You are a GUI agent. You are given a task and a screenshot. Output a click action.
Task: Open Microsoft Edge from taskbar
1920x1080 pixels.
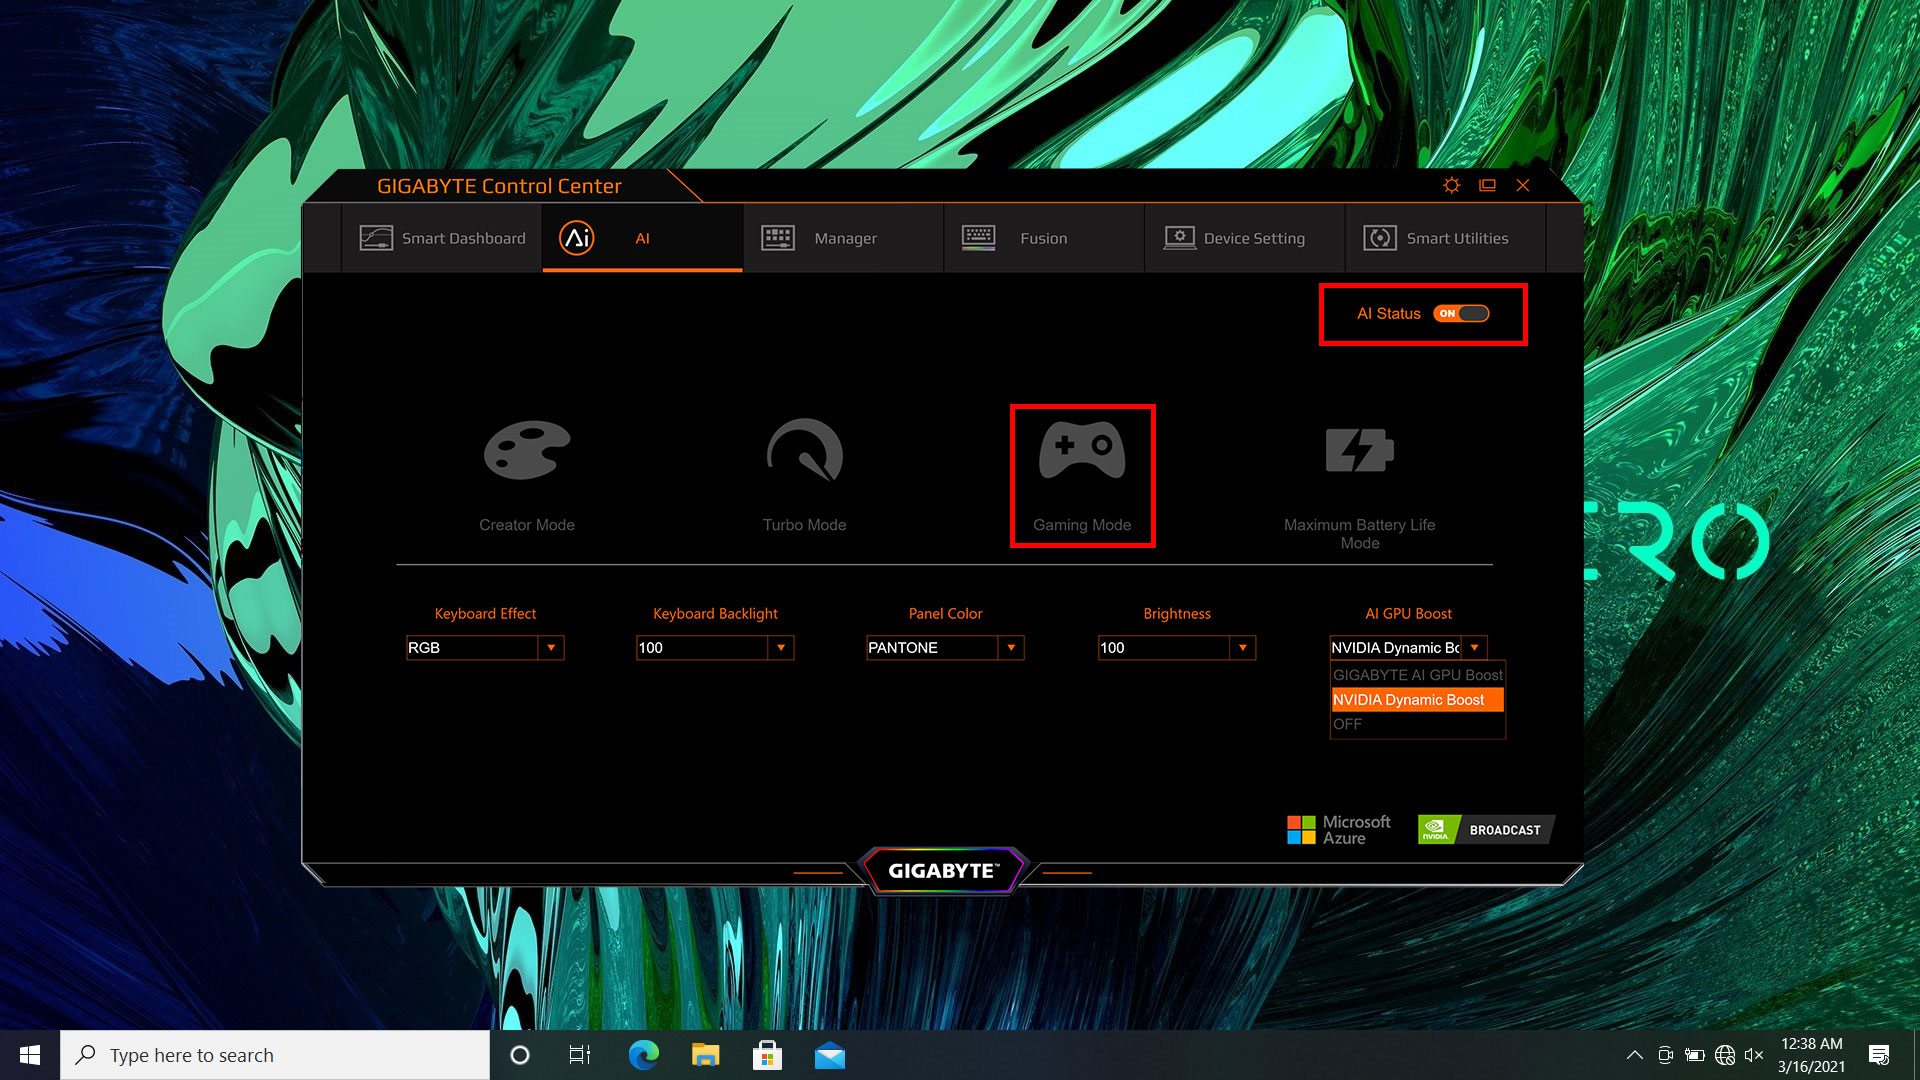(x=643, y=1055)
